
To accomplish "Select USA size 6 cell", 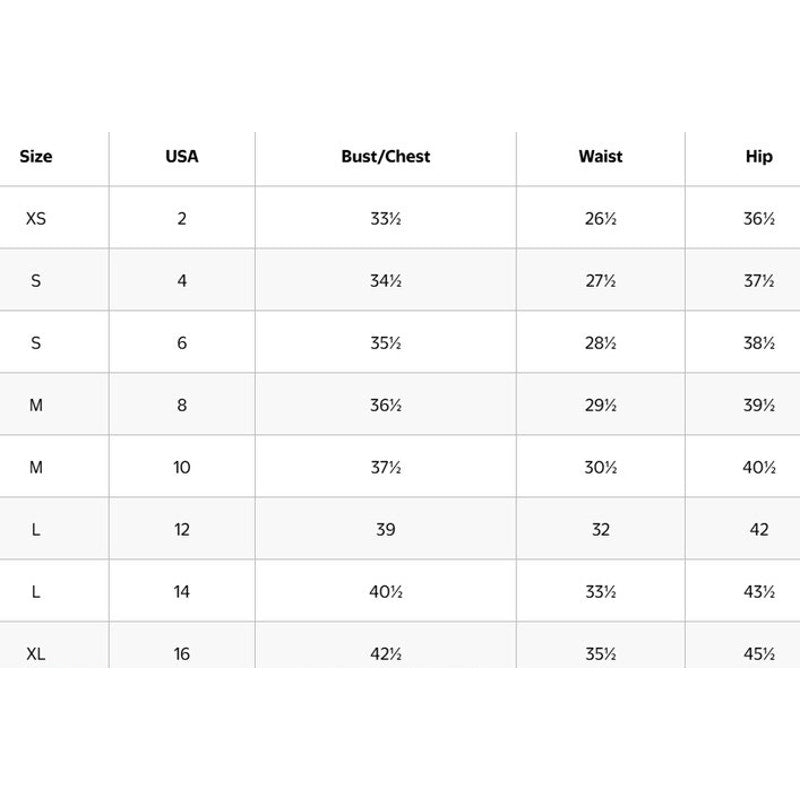I will (182, 343).
